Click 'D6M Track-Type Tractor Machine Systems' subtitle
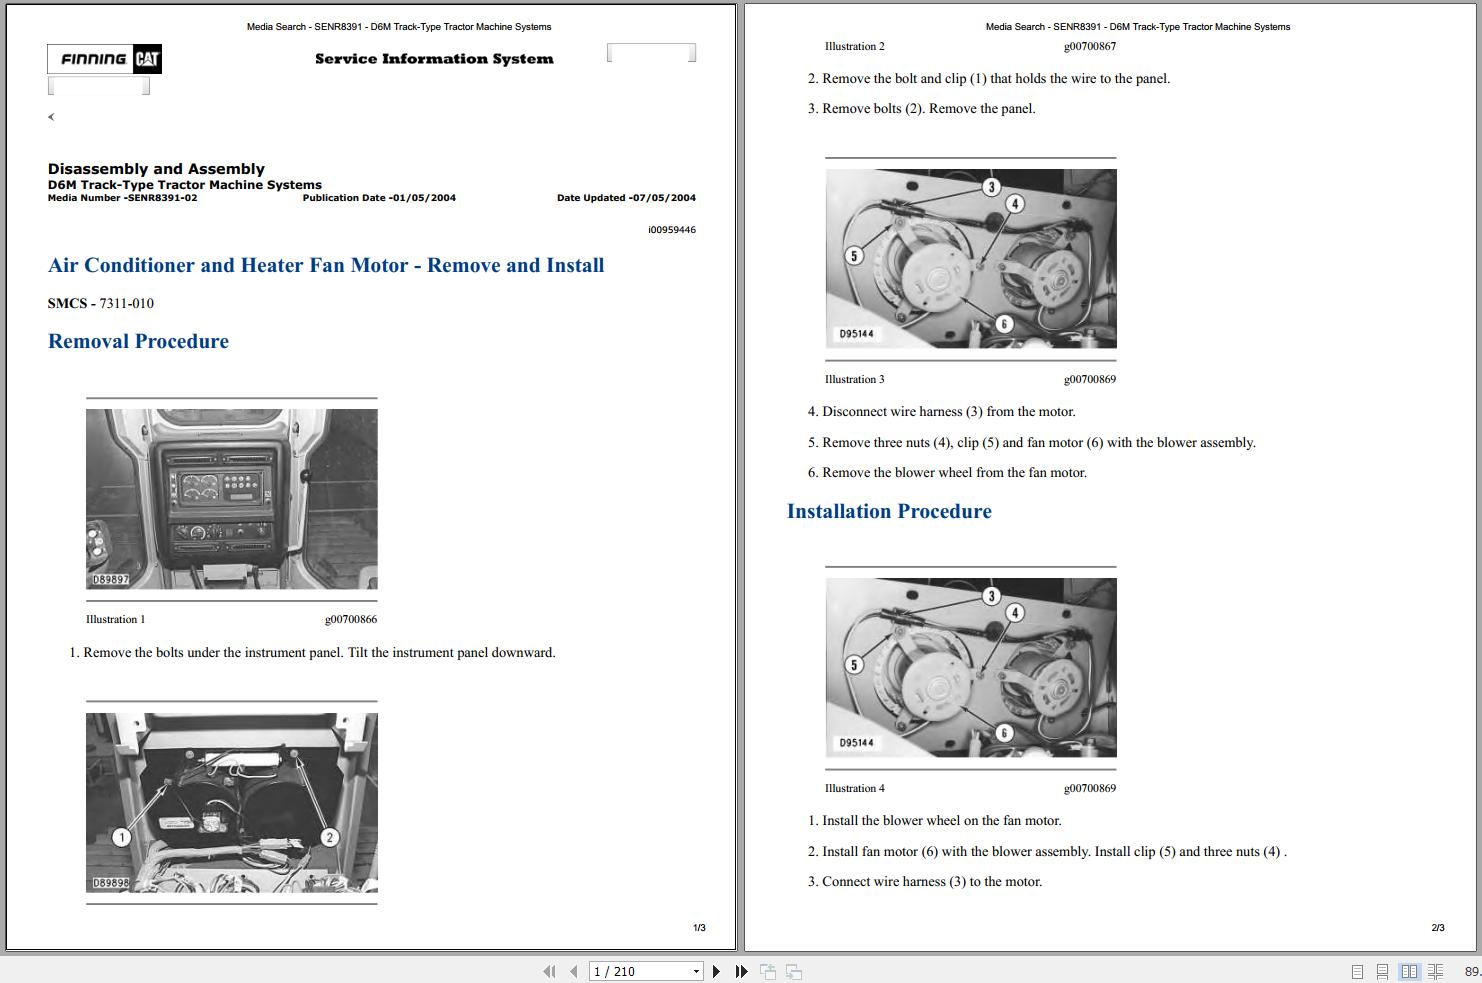Viewport: 1482px width, 983px height. 185,185
